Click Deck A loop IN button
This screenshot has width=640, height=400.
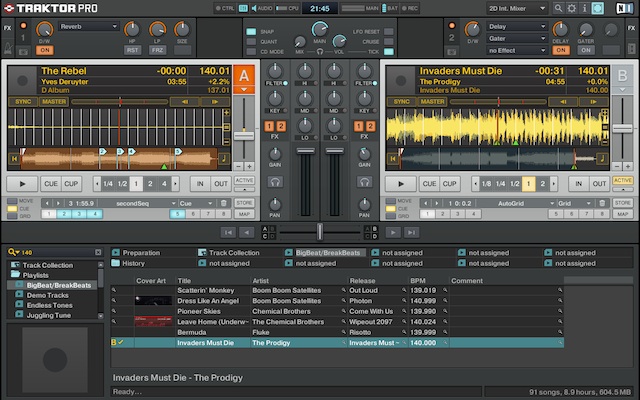pyautogui.click(x=200, y=184)
